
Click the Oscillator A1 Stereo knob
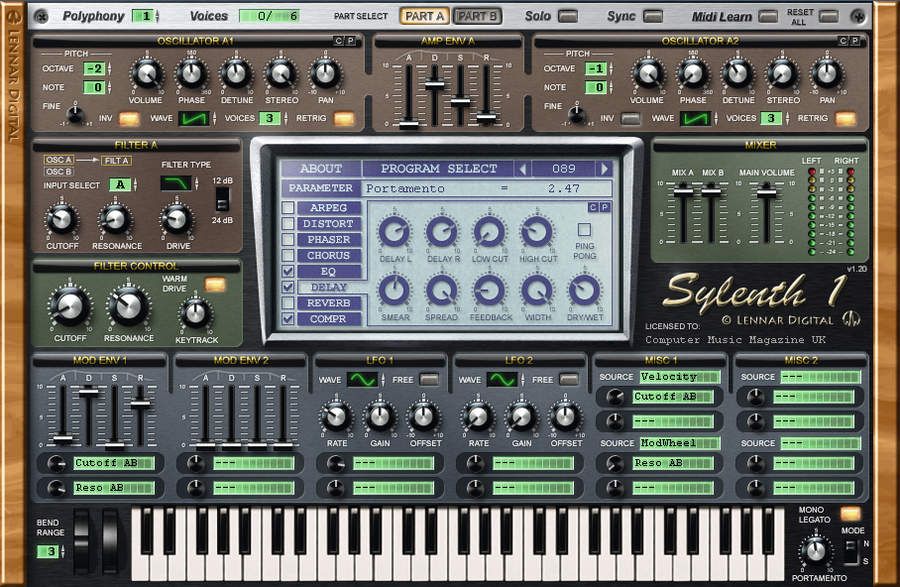(x=281, y=75)
